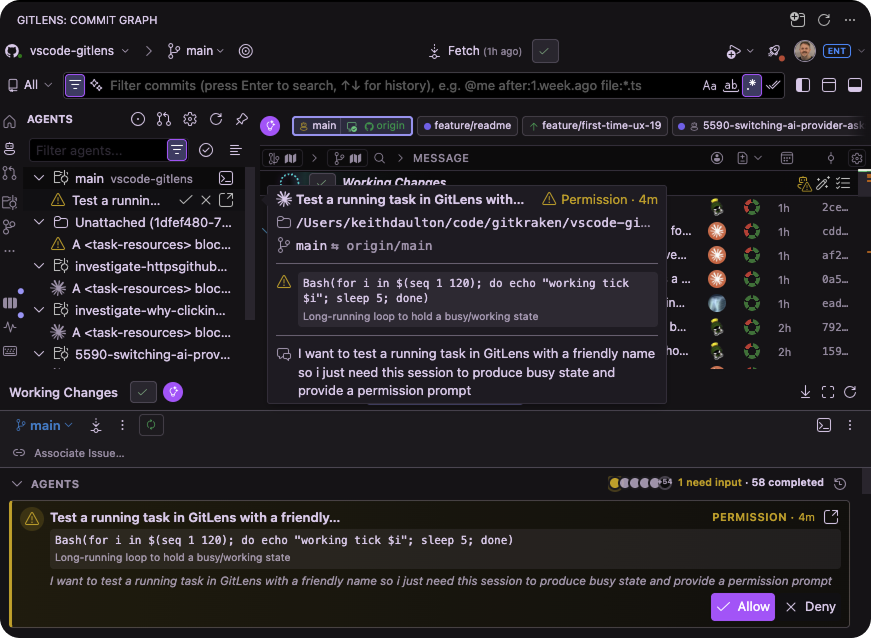The height and width of the screenshot is (638, 871).
Task: Open Test a runnin... agent in new window
Action: tap(226, 200)
